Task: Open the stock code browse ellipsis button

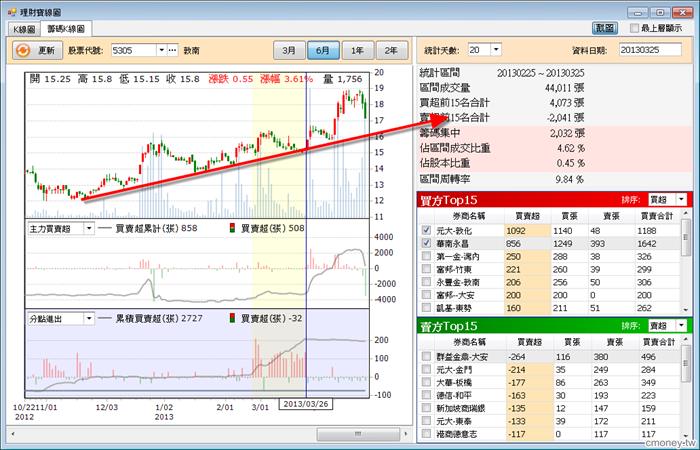Action: coord(173,50)
